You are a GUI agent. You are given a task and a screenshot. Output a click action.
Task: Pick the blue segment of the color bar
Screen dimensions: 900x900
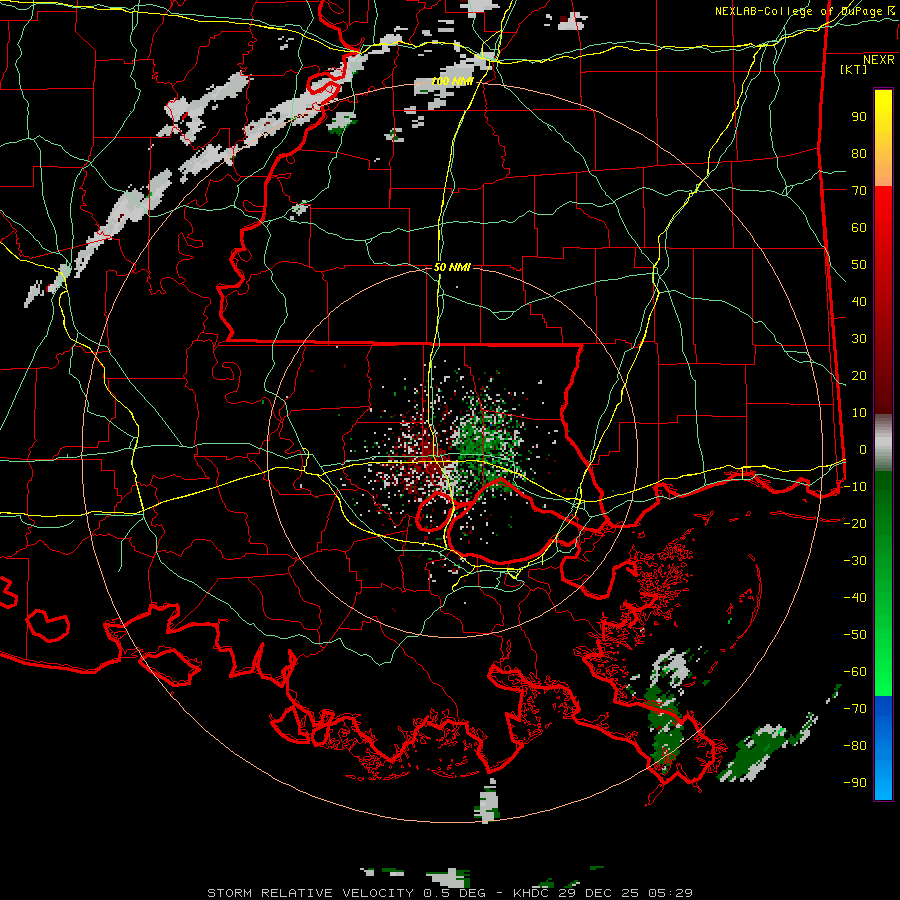coord(883,747)
